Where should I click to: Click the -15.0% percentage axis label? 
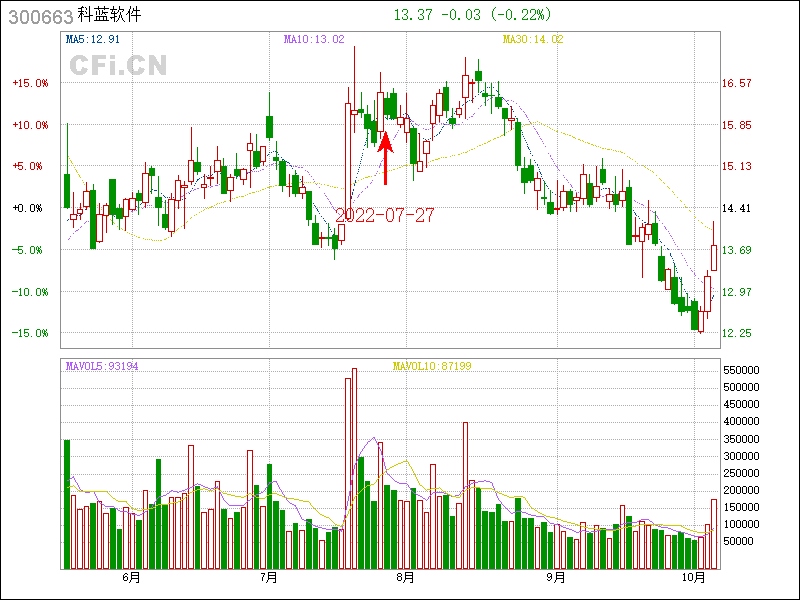pyautogui.click(x=30, y=333)
